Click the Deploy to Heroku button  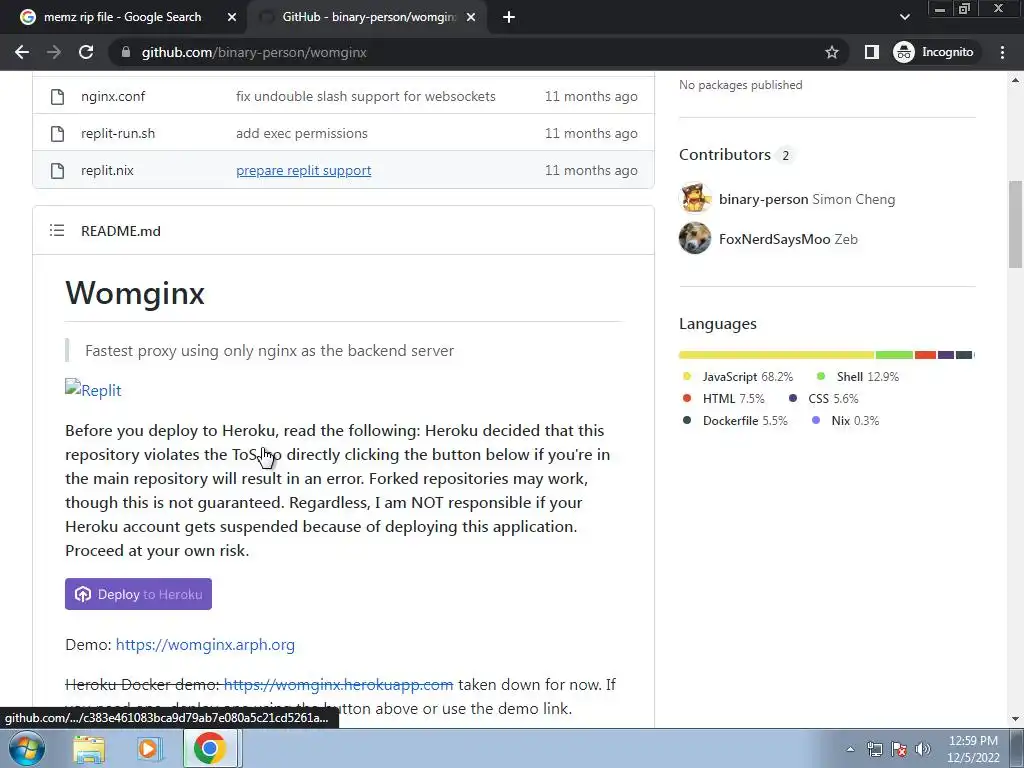pos(138,594)
